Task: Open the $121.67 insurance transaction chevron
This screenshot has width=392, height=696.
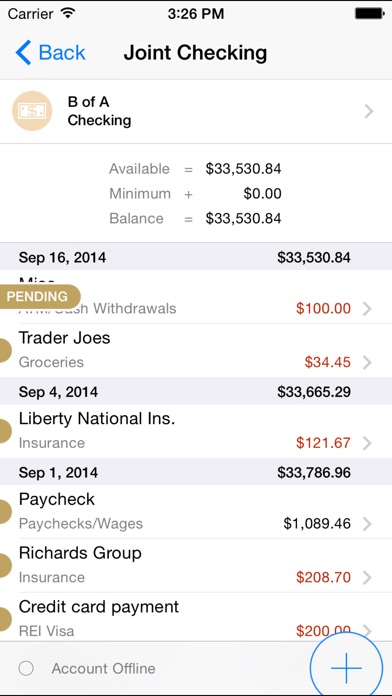Action: click(x=367, y=443)
